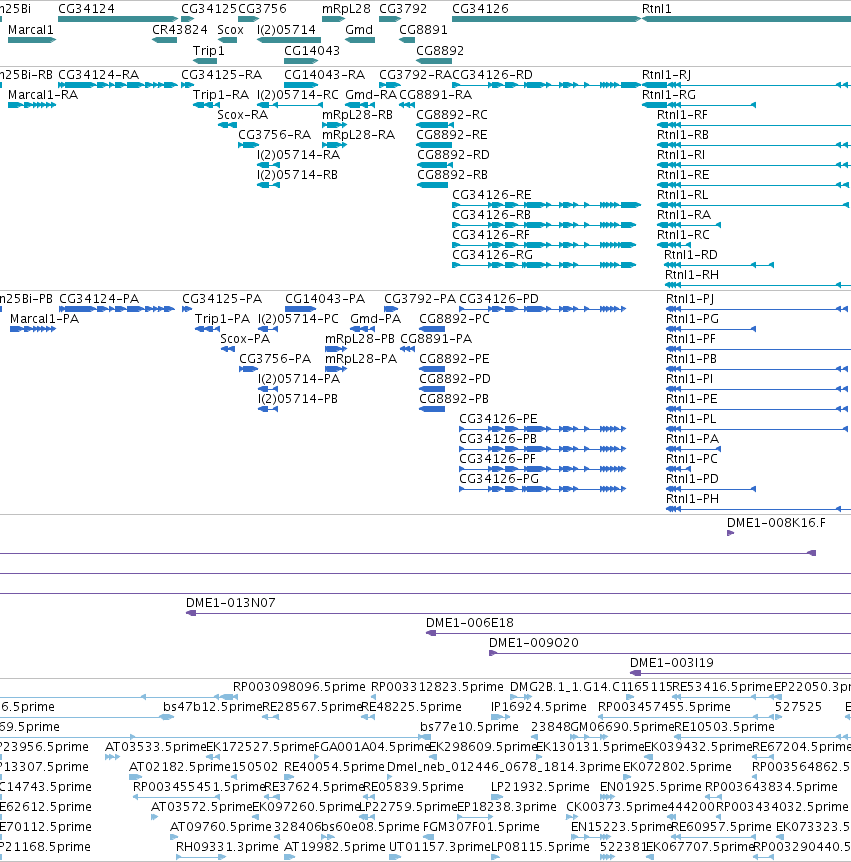Viewport: 851px width, 862px height.
Task: Open the mRpL28-RB transcript label
Action: coord(357,115)
